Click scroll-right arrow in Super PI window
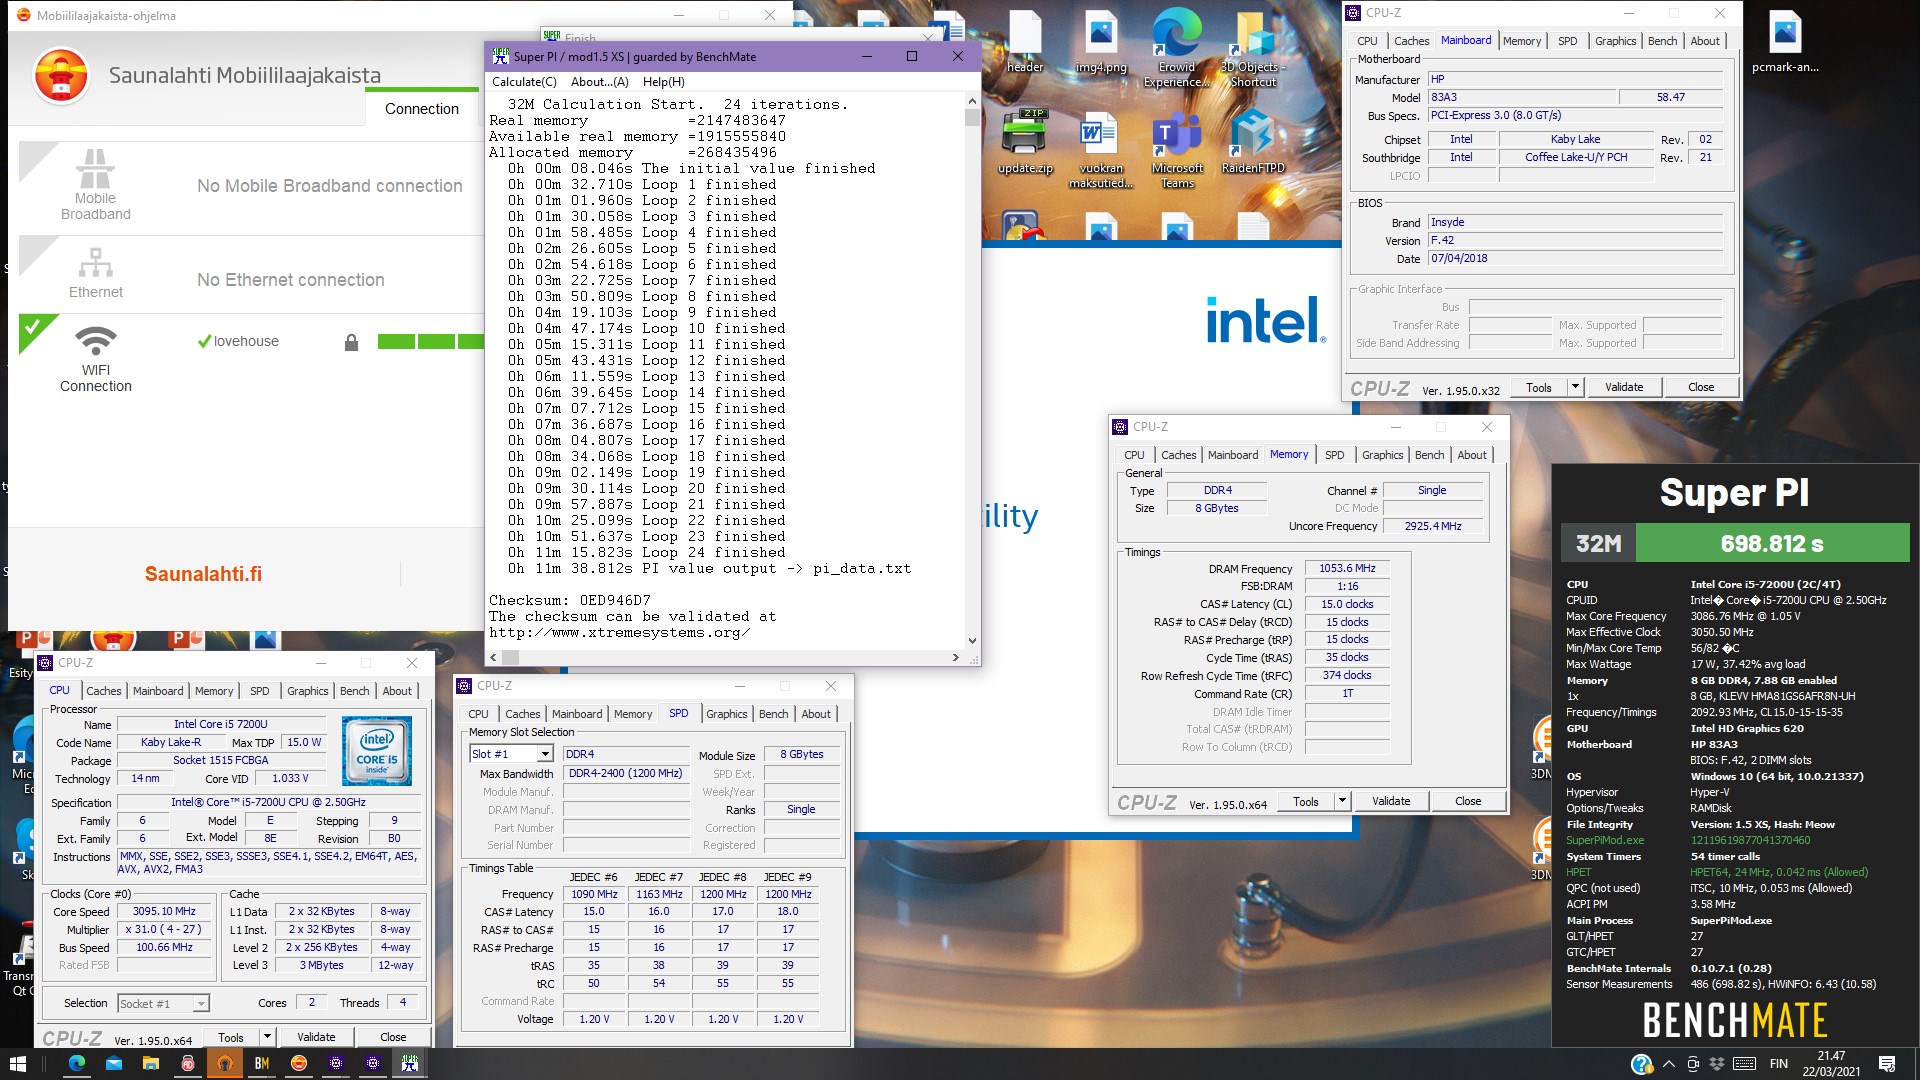 point(955,657)
